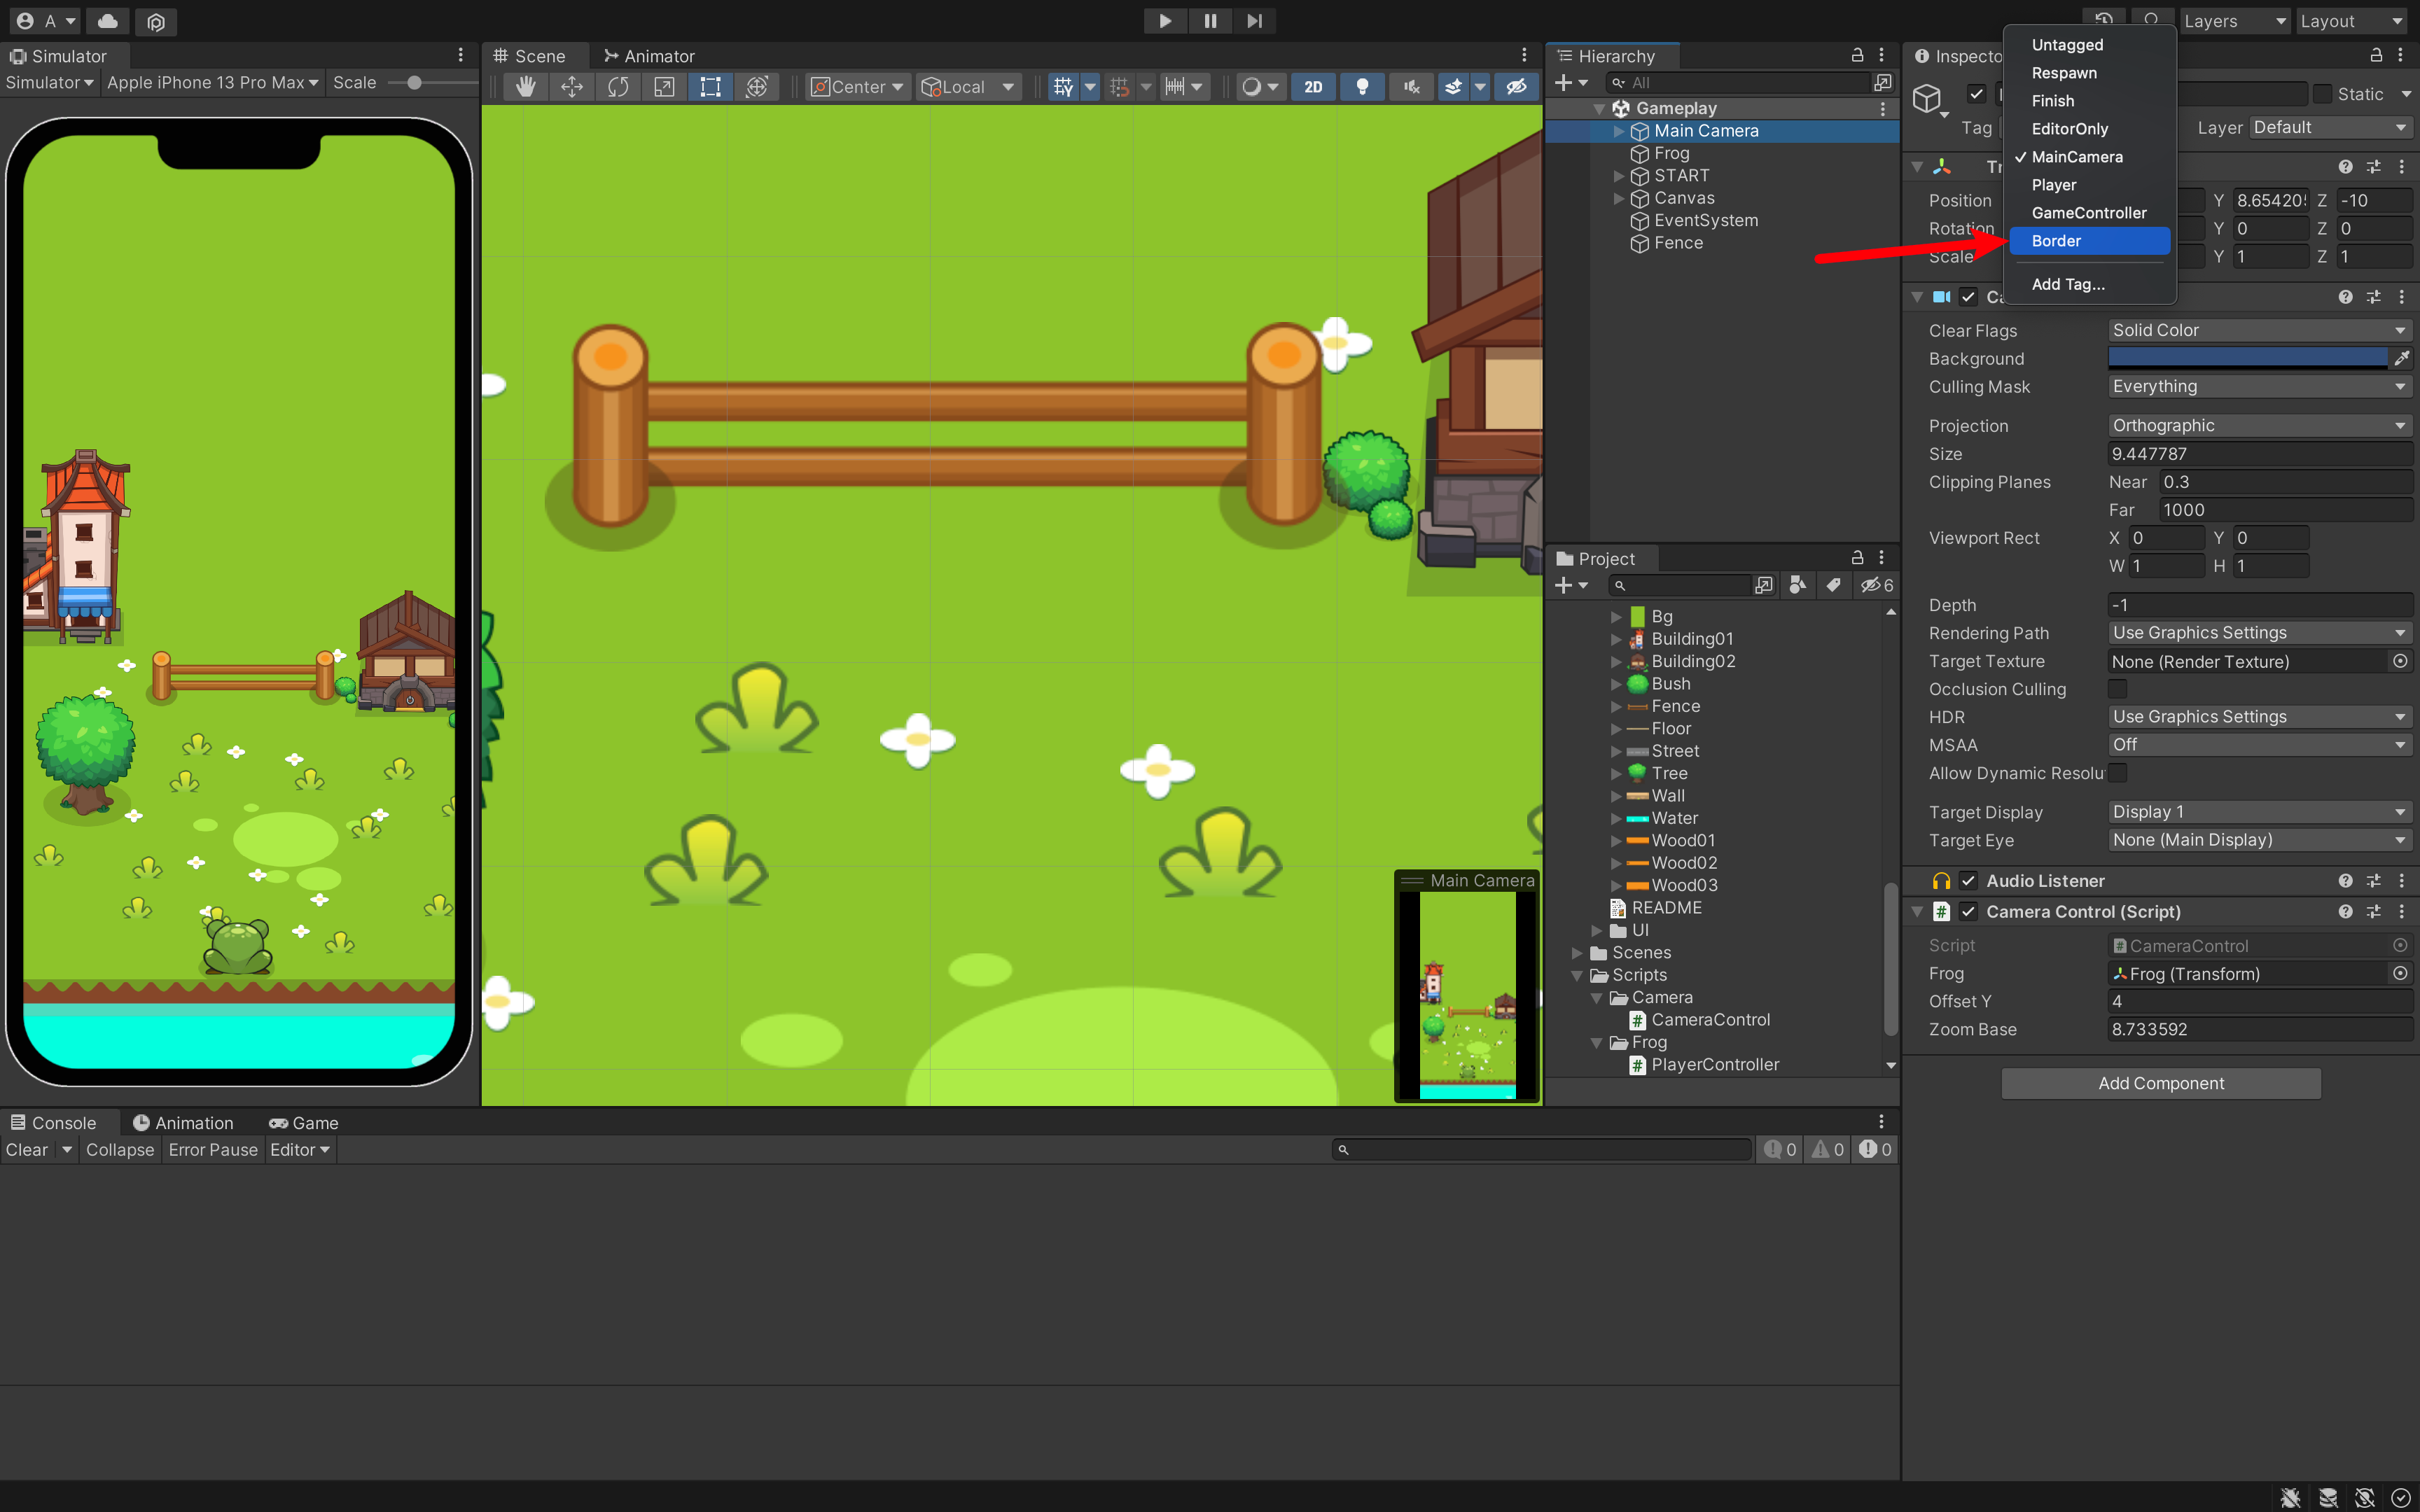
Task: Choose Add Tag... menu entry
Action: [2090, 284]
